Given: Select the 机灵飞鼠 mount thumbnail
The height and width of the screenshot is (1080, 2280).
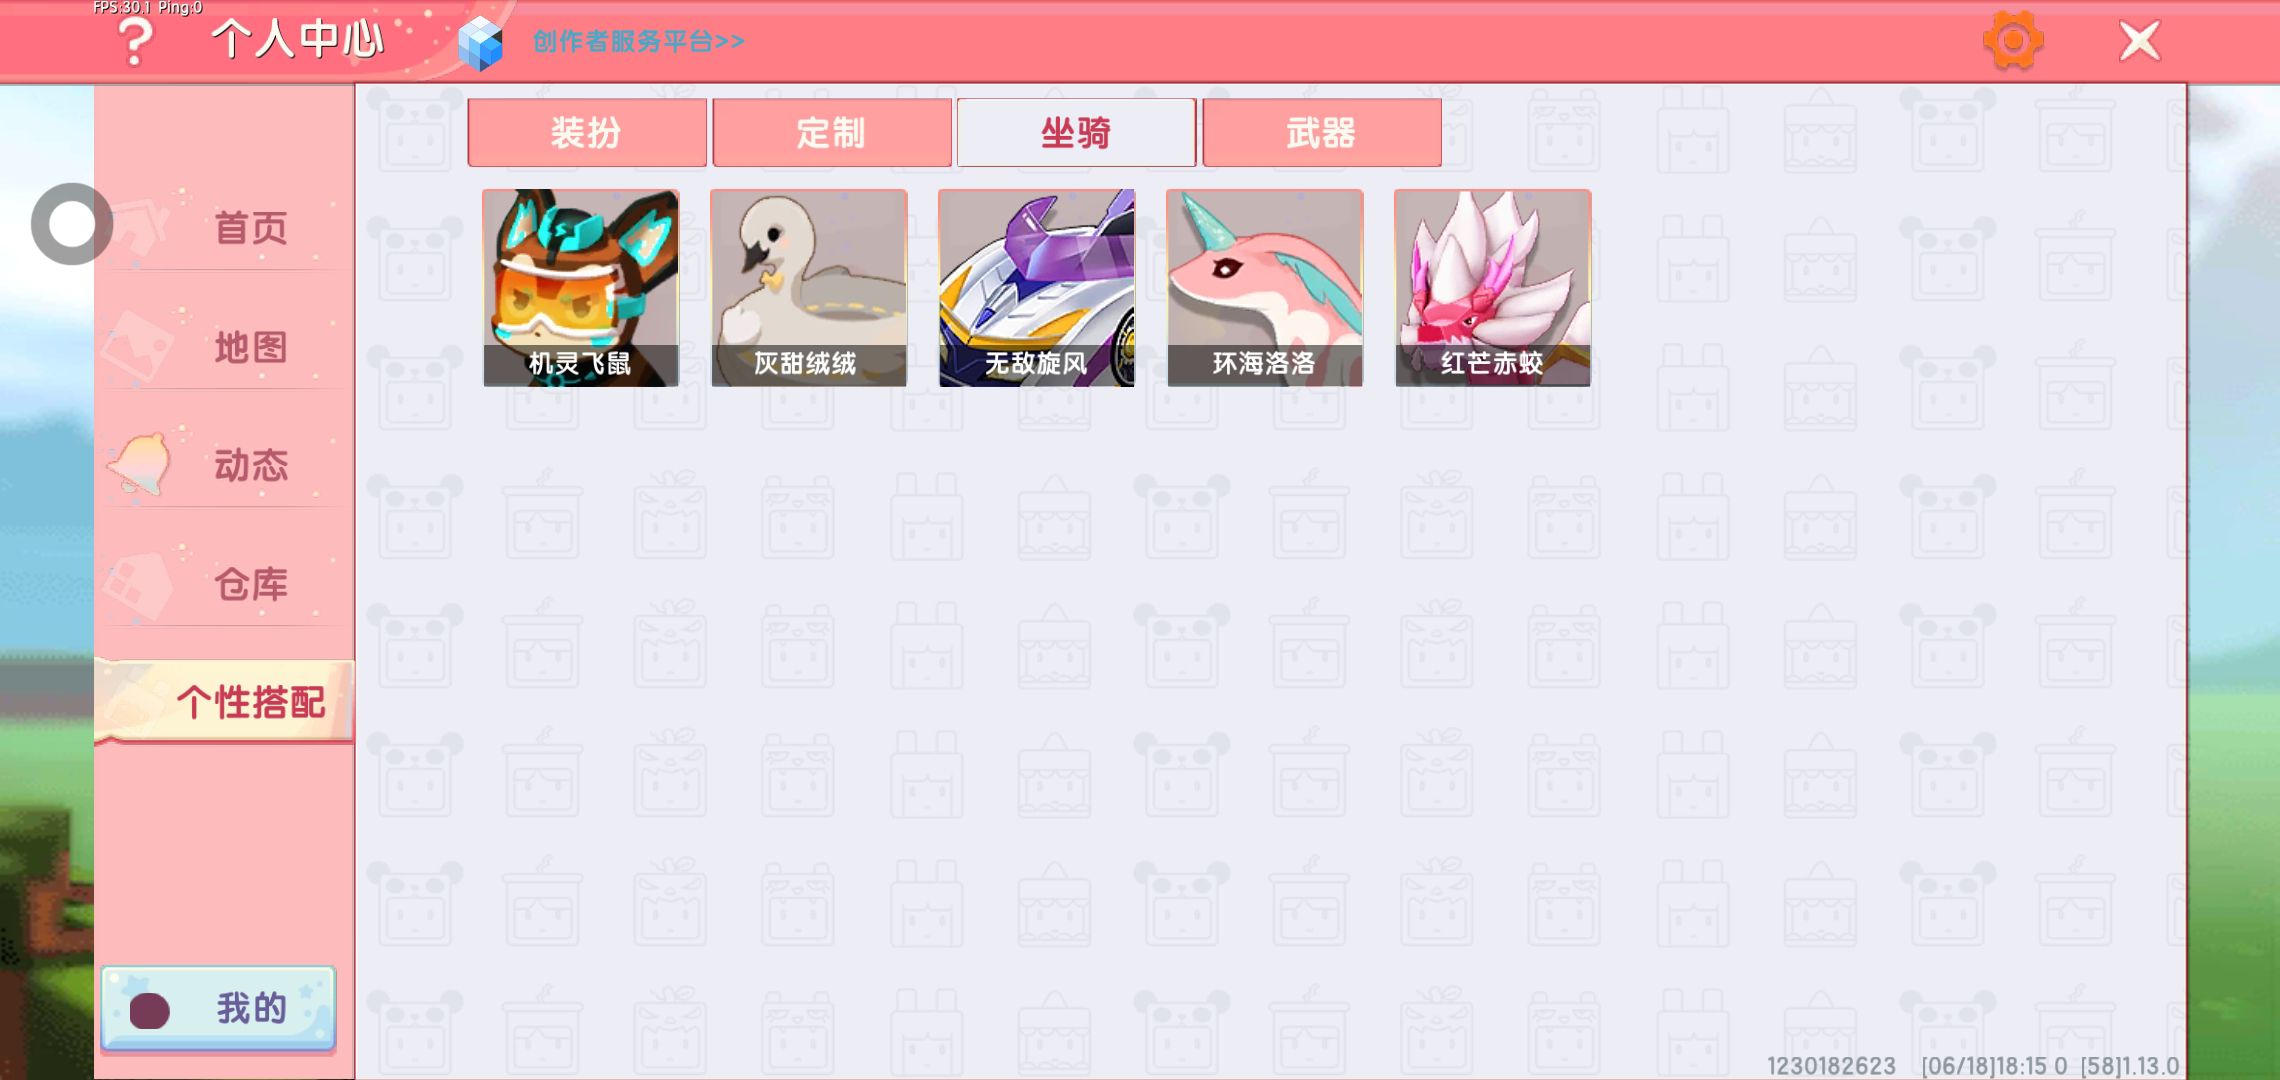Looking at the screenshot, I should pos(581,288).
